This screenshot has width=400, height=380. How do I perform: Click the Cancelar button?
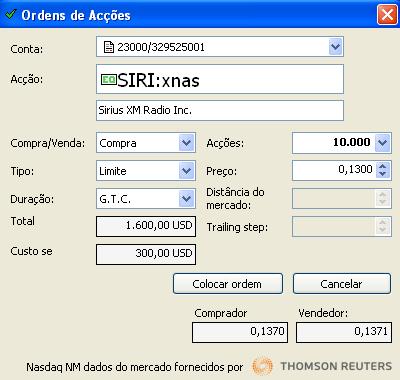coord(342,284)
